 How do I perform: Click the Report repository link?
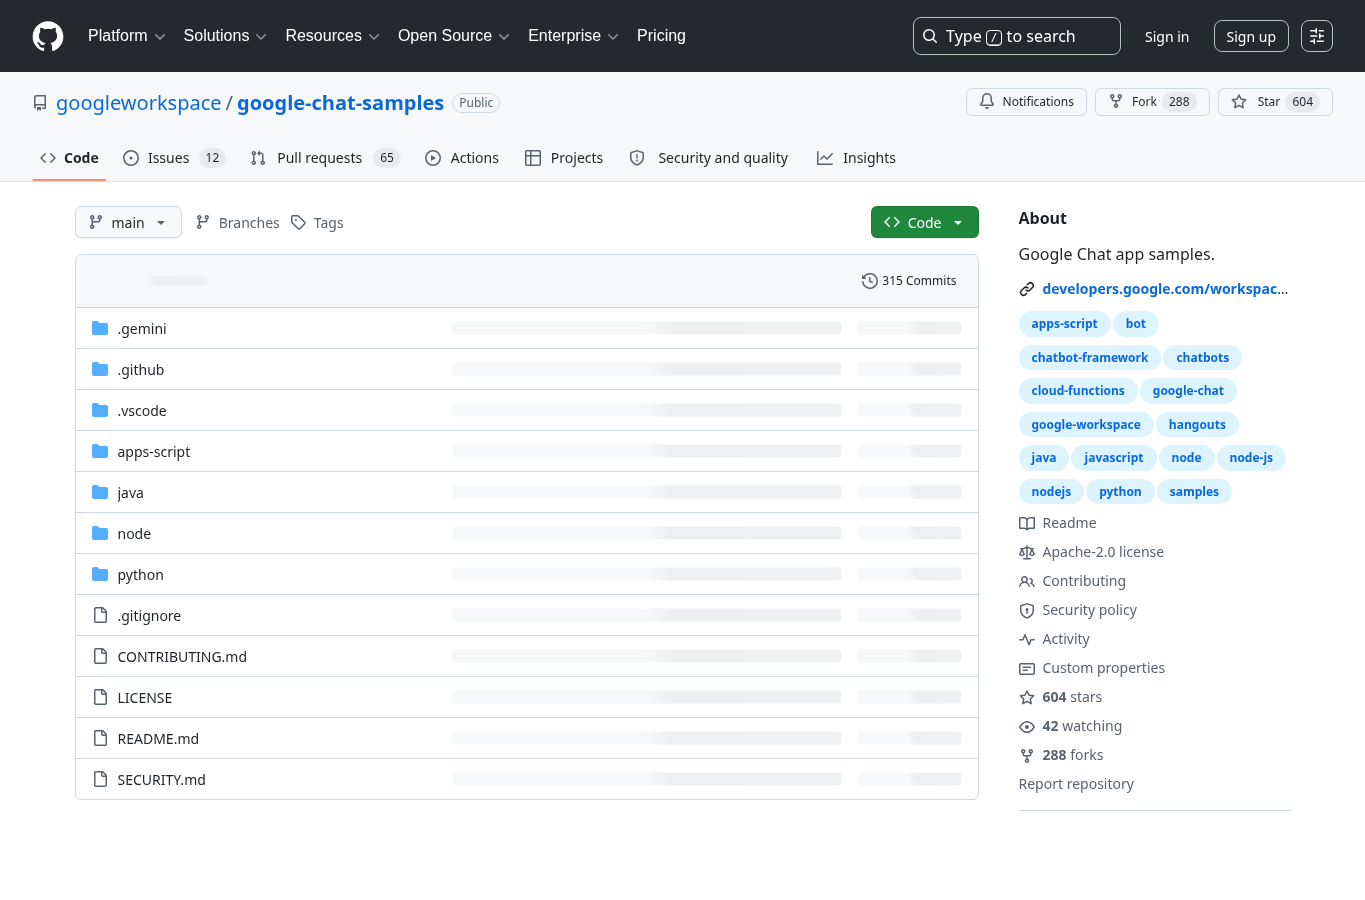click(1076, 784)
